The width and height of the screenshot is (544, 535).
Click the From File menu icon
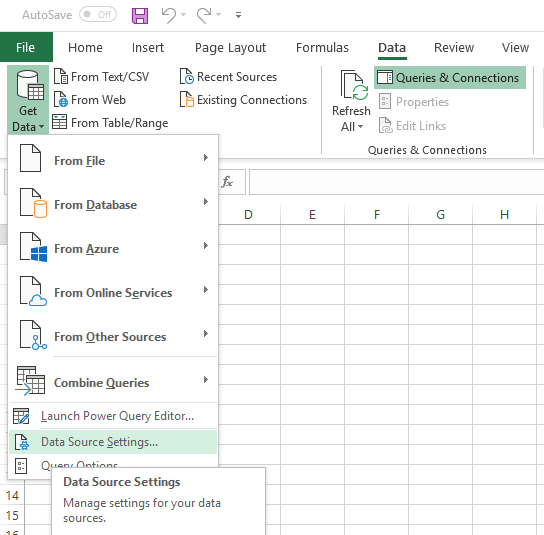coord(31,158)
